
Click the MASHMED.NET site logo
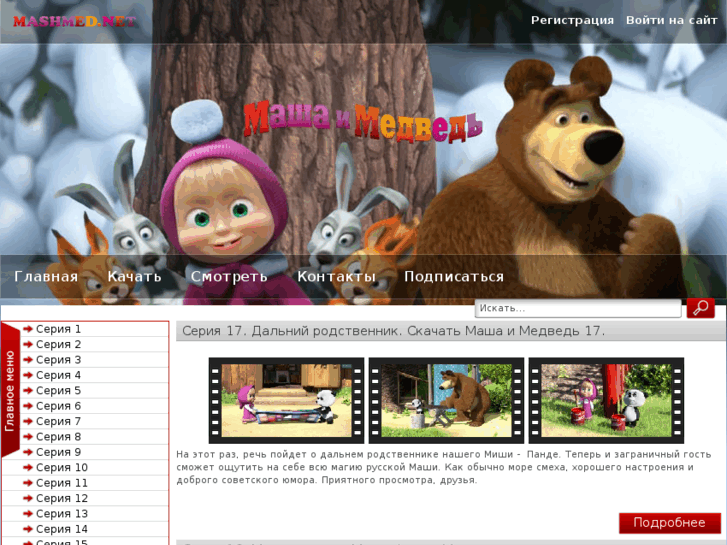[x=75, y=21]
